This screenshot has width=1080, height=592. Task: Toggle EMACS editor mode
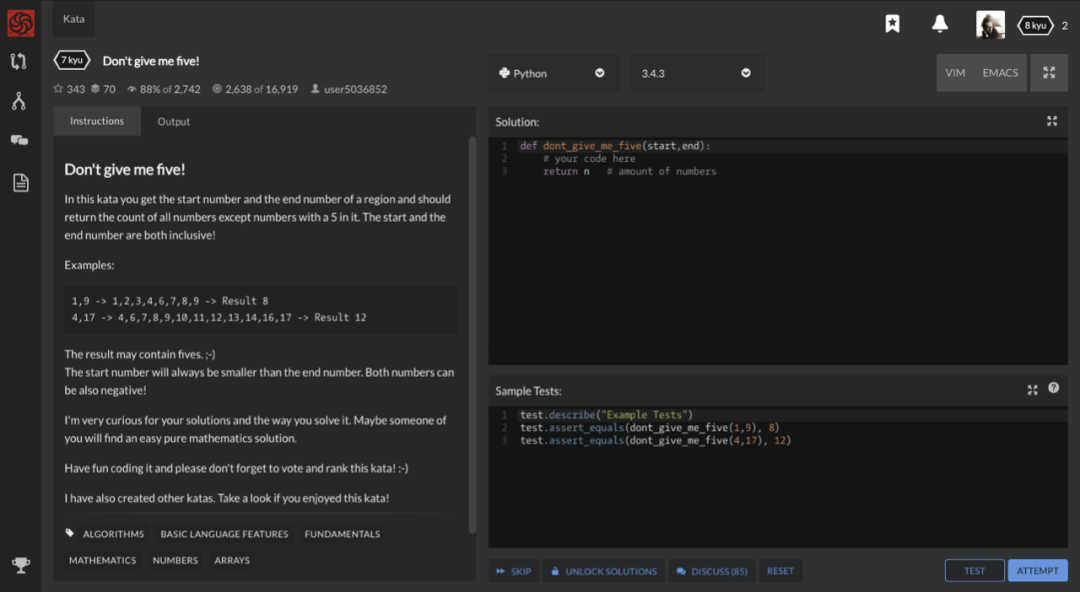[1000, 73]
